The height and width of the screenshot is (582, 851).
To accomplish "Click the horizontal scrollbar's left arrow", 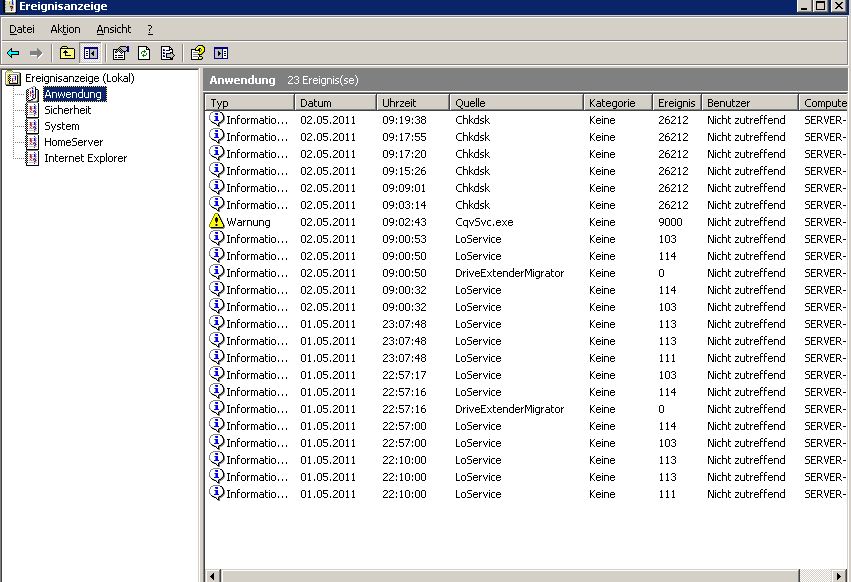I will click(211, 576).
